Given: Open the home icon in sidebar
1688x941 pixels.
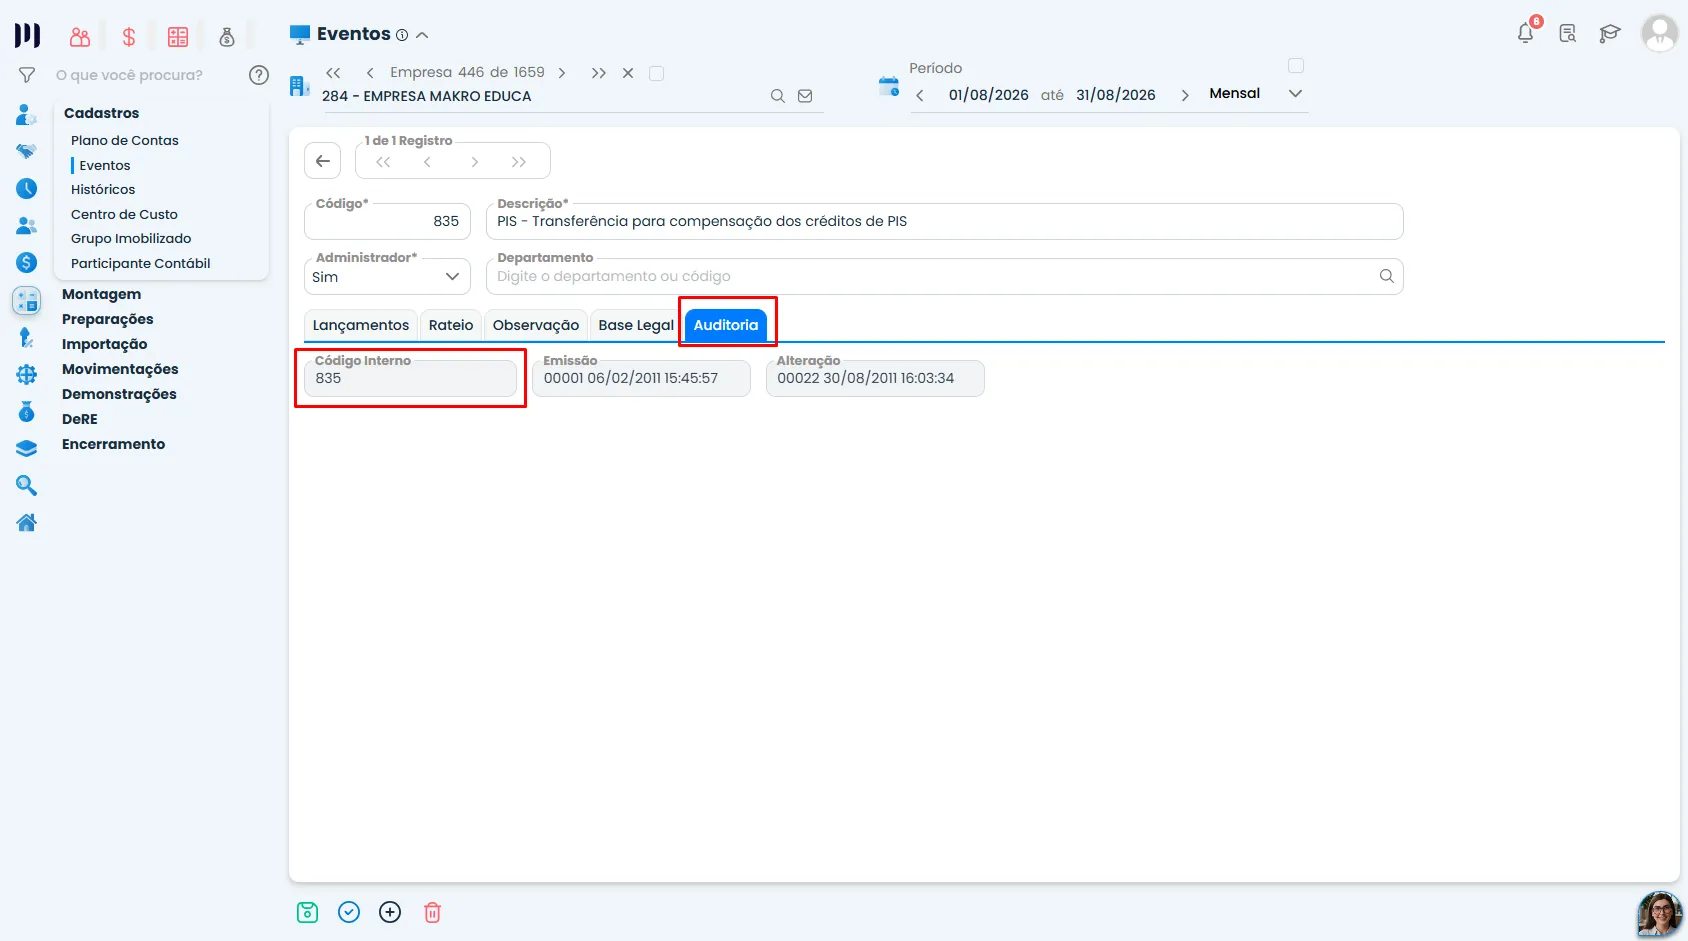Looking at the screenshot, I should pyautogui.click(x=27, y=522).
